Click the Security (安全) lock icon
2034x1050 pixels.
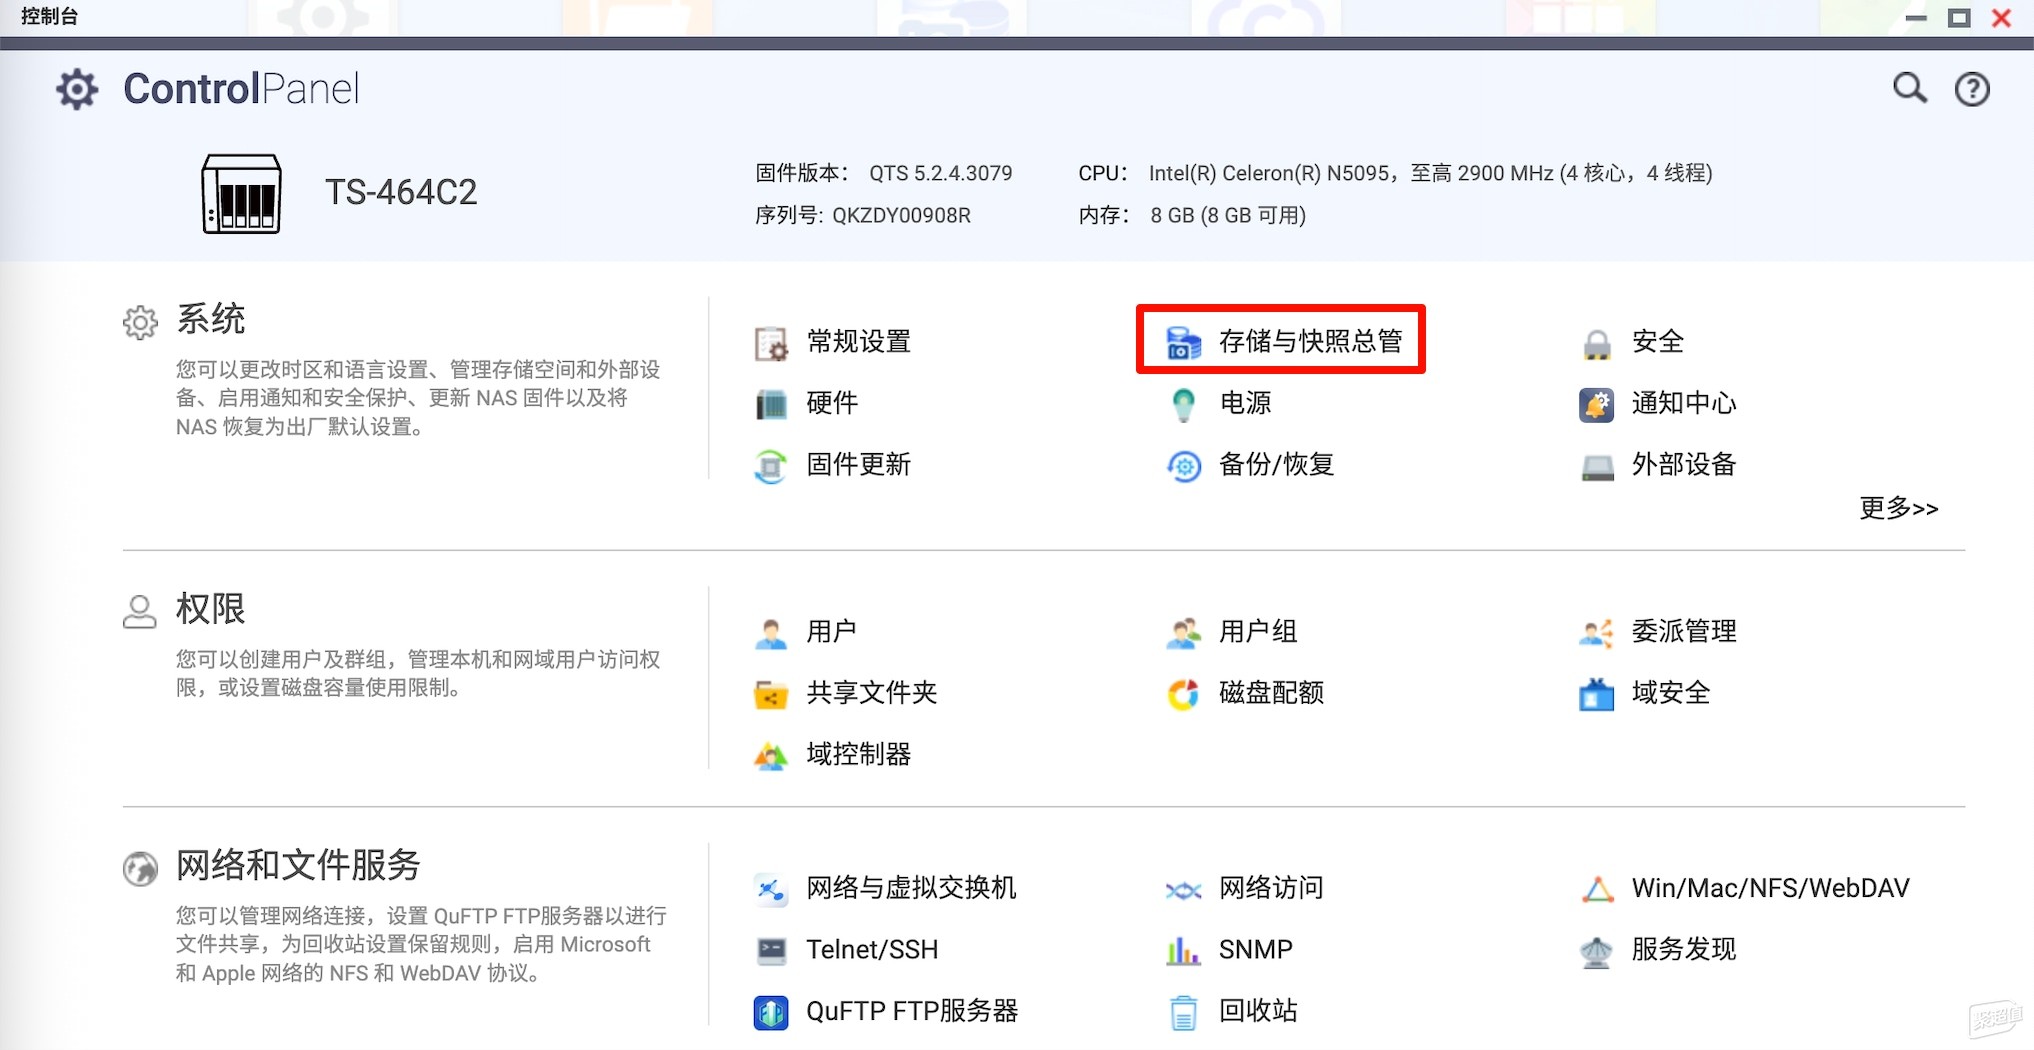pos(1597,343)
